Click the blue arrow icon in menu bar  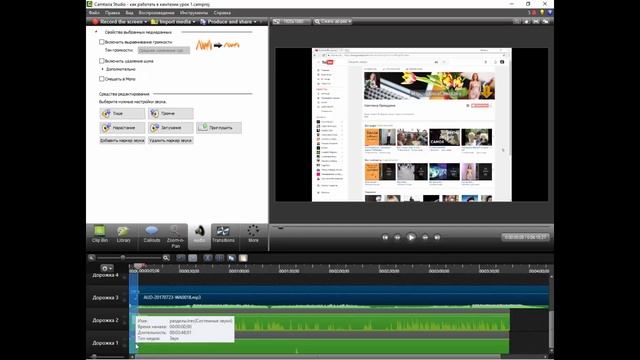pos(550,13)
